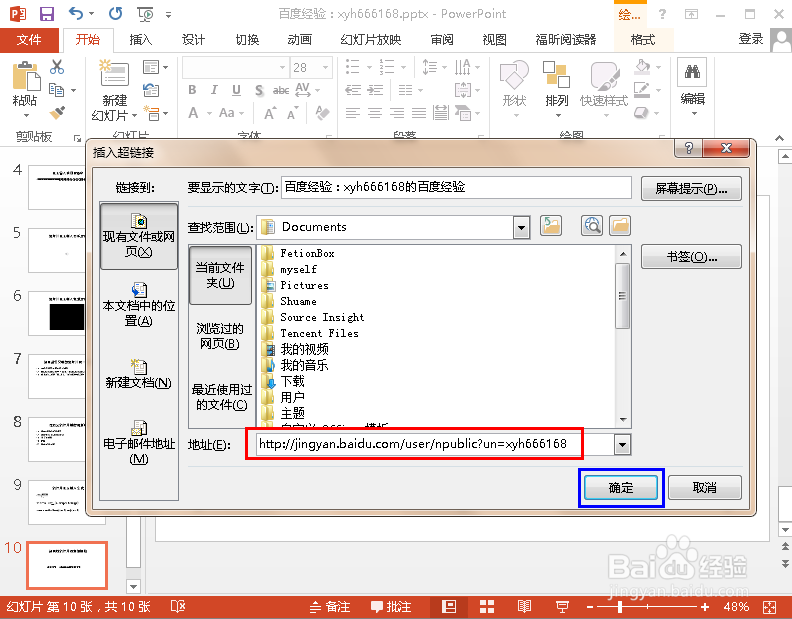Open the Arrange objects icon
The image size is (792, 619).
[556, 75]
